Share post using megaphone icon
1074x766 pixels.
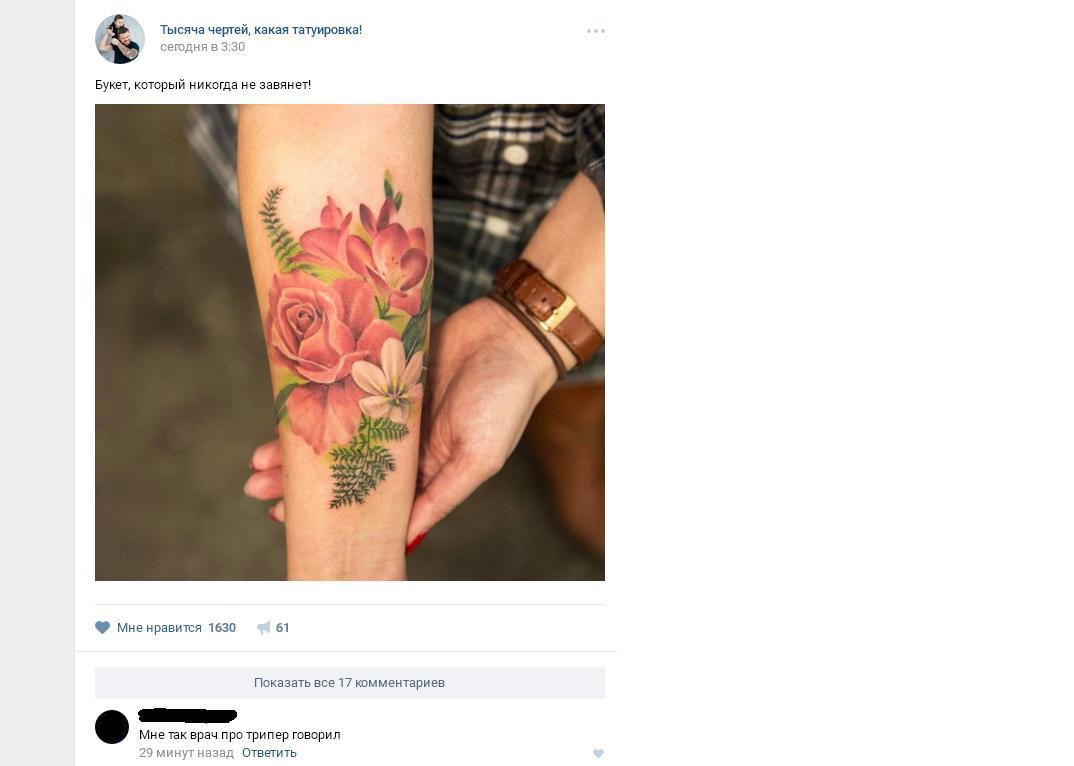264,628
